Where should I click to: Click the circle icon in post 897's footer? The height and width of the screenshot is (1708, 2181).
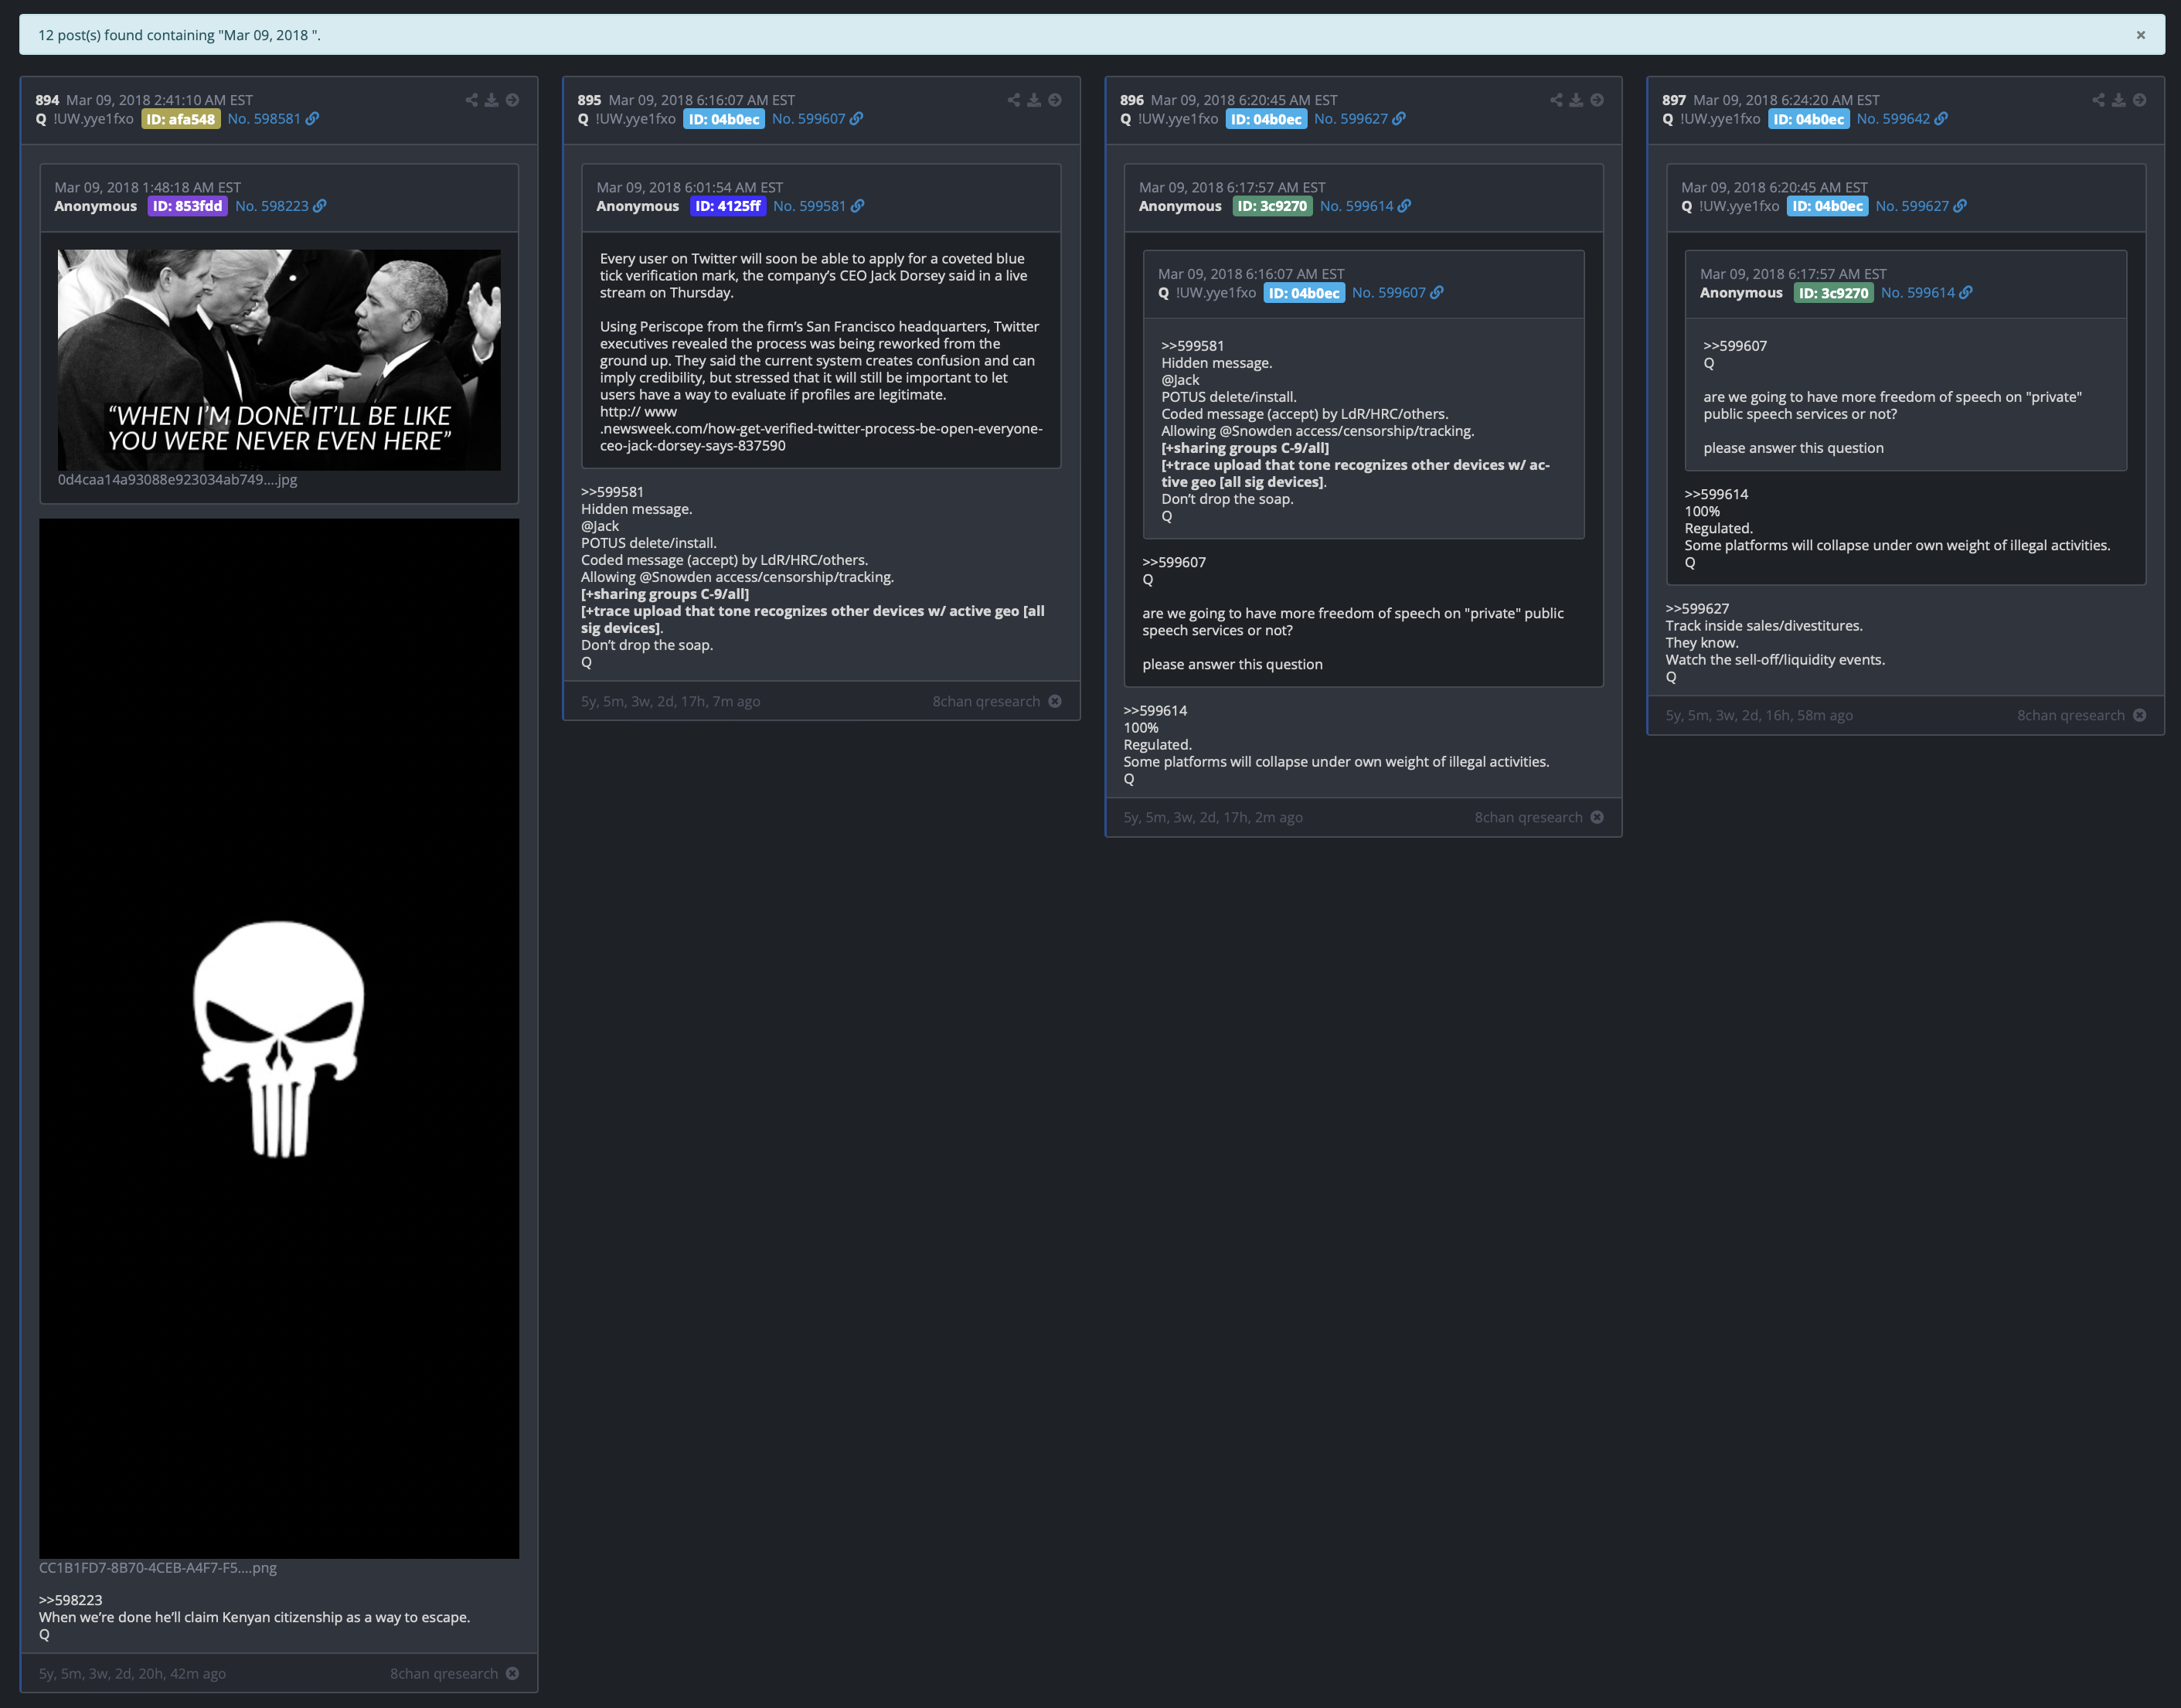click(2139, 715)
